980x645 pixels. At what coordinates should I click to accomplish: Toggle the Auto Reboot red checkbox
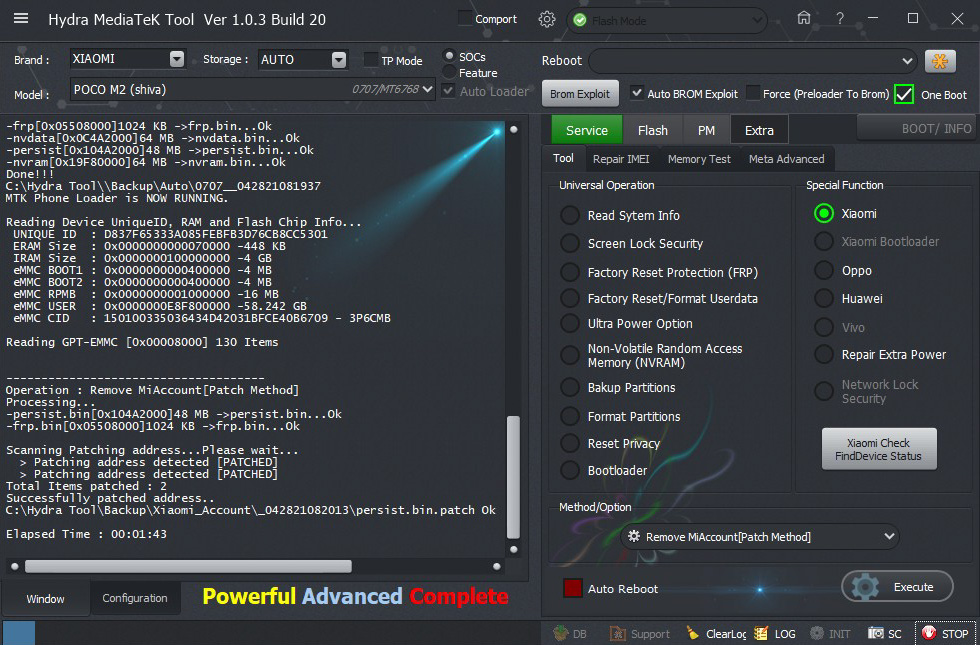point(572,588)
